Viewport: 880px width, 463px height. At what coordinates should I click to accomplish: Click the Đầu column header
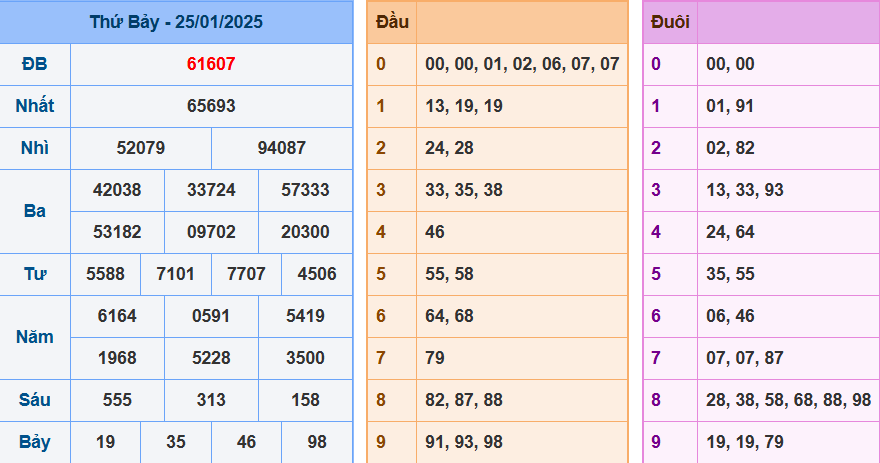pos(392,22)
